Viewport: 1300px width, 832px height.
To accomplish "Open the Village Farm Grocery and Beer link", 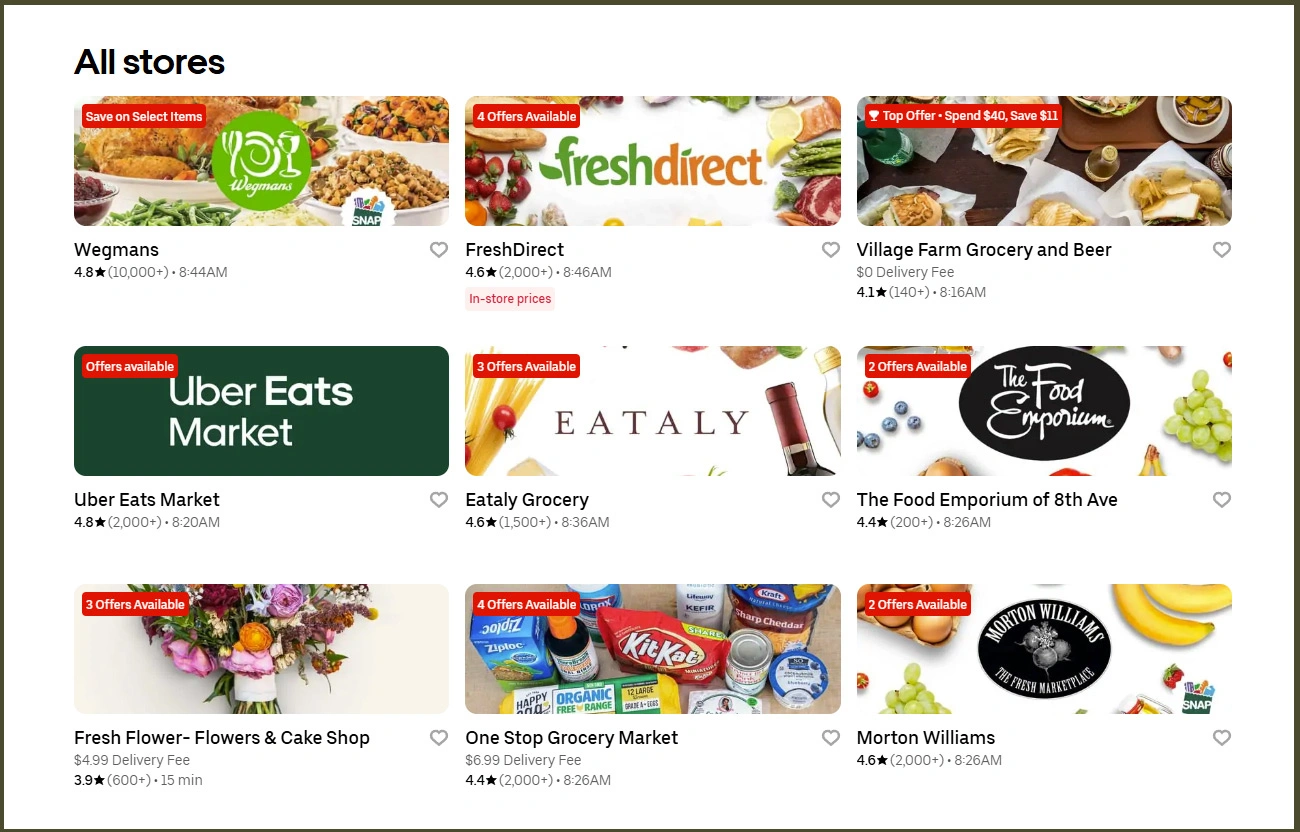I will point(984,250).
